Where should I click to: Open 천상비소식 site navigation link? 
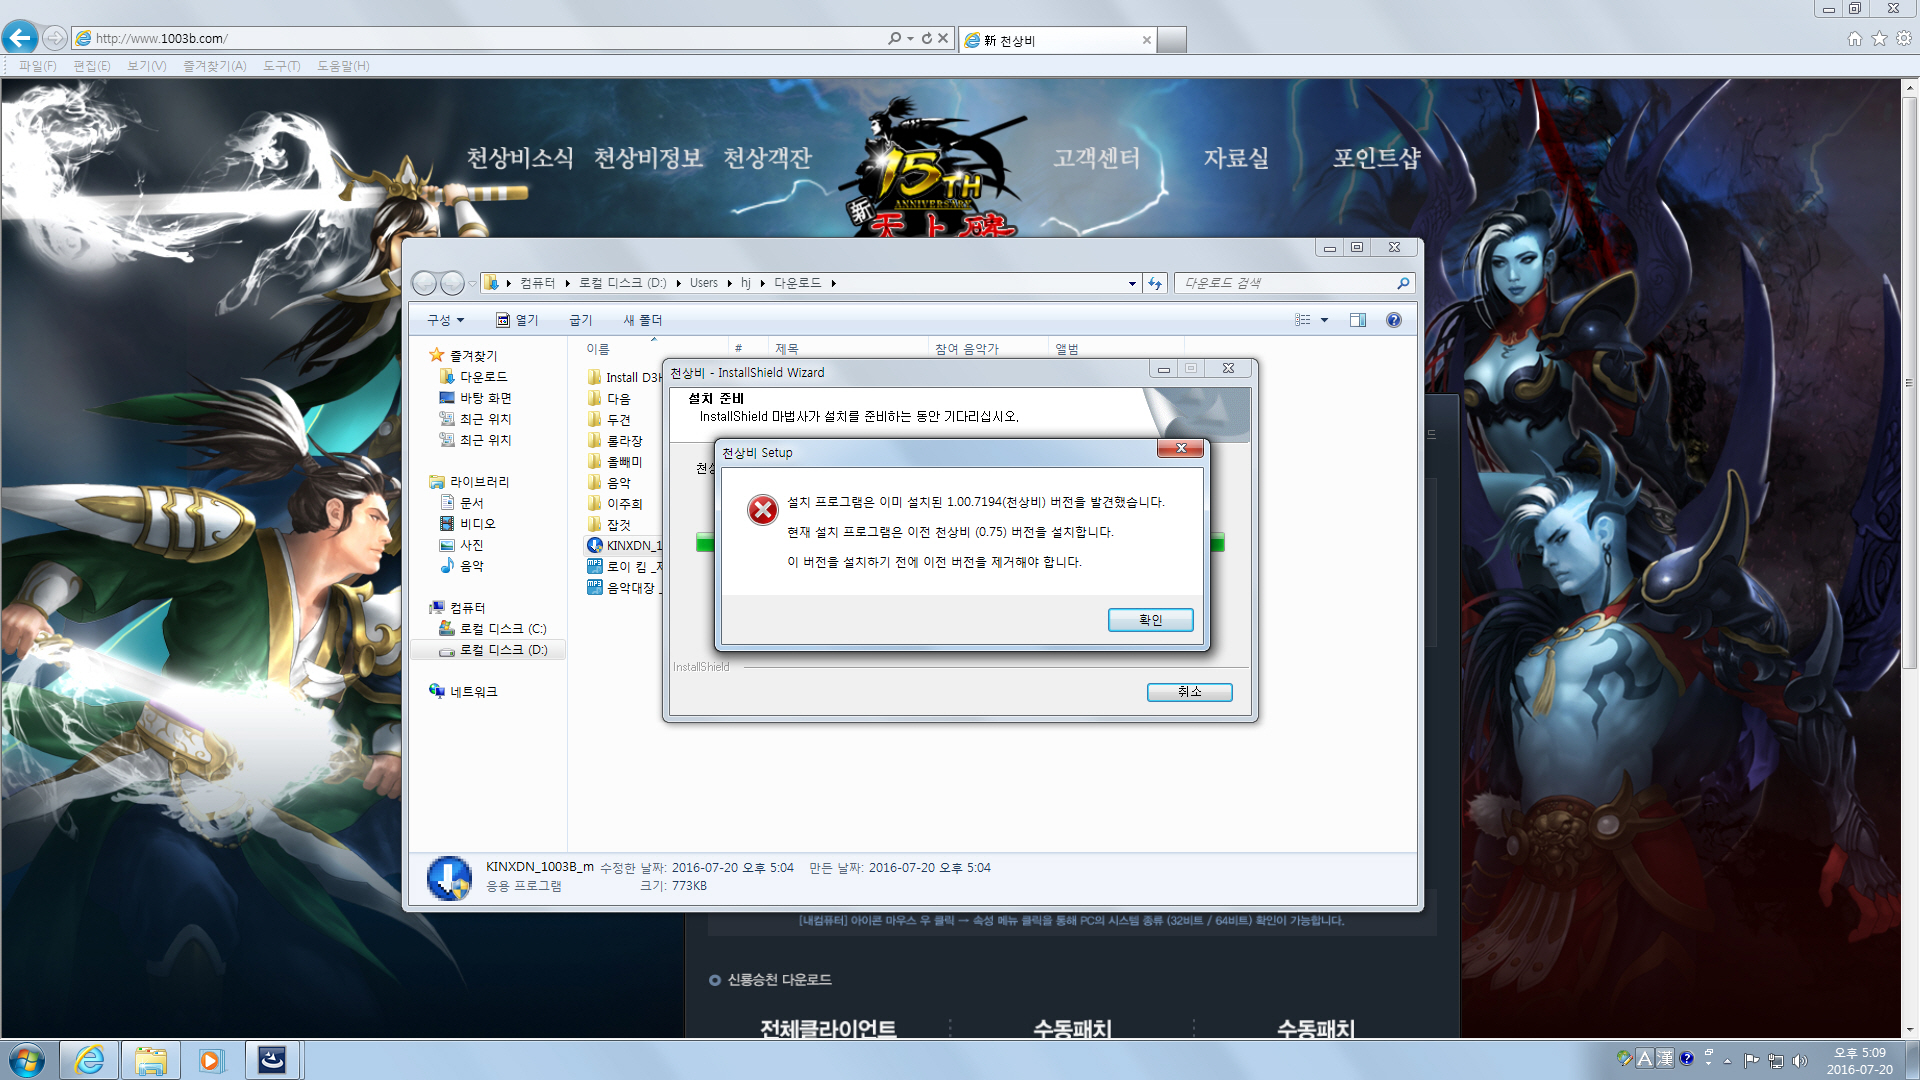coord(520,158)
